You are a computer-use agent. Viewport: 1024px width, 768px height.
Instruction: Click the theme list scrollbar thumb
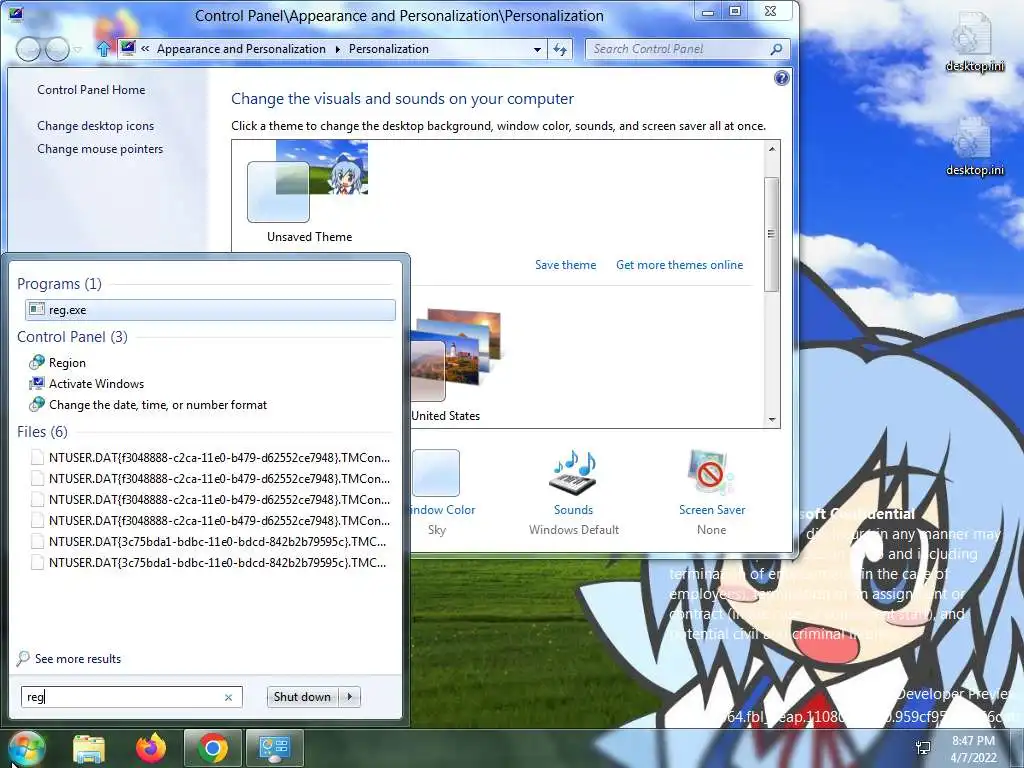pyautogui.click(x=772, y=234)
